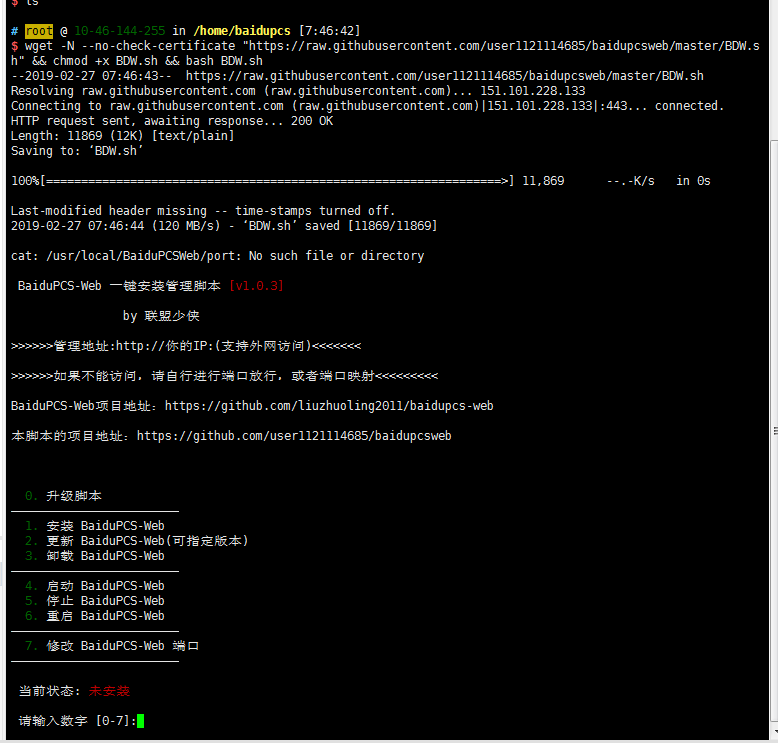Click the 'cat: ... No such file or directory' error
Viewport: 778px width, 743px height.
[x=217, y=256]
